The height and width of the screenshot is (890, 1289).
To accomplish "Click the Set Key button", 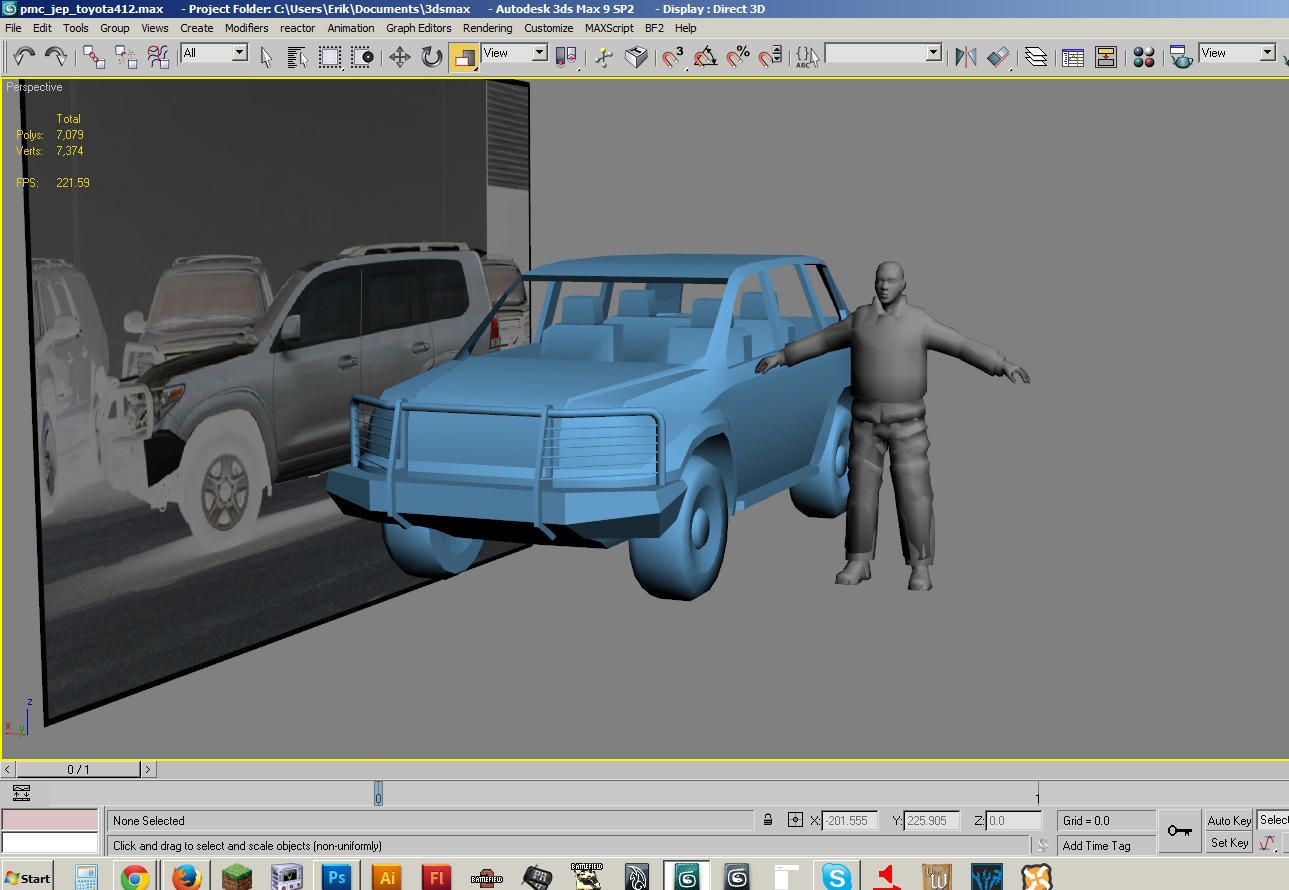I will [x=1229, y=843].
